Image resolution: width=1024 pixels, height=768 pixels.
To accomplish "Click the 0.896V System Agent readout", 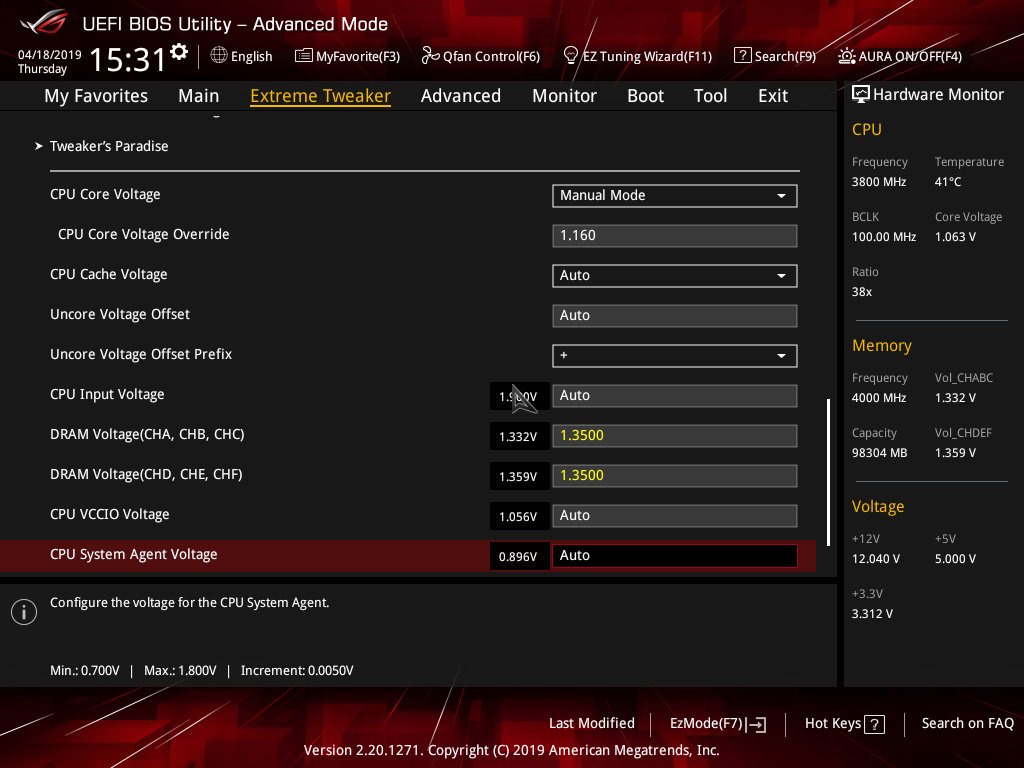I will point(518,556).
